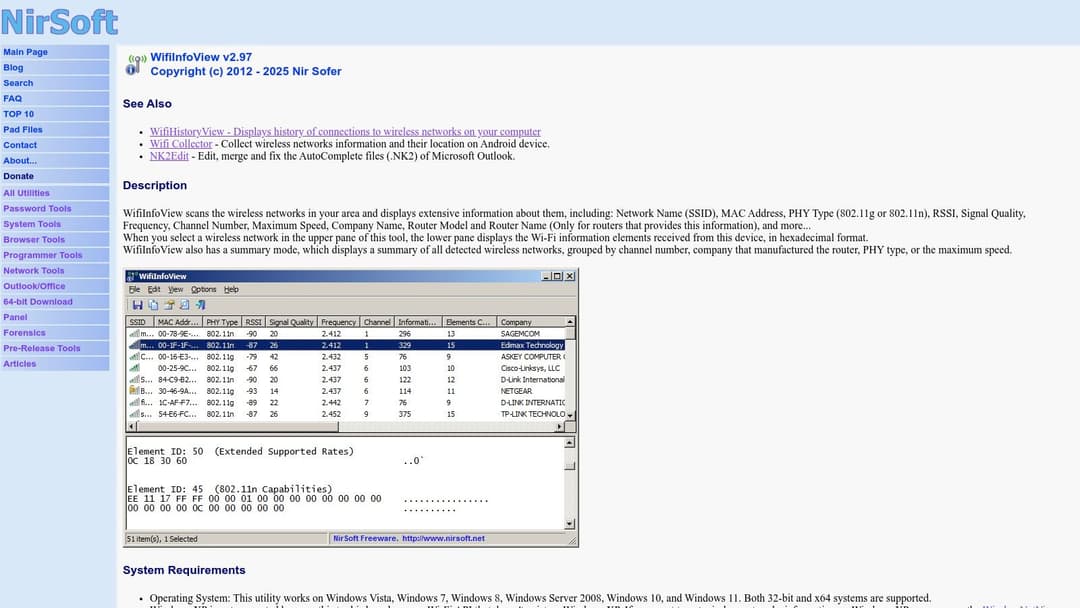This screenshot has width=1080, height=608.
Task: Click the signal icon of the TP-LINK row
Action: [x=134, y=415]
